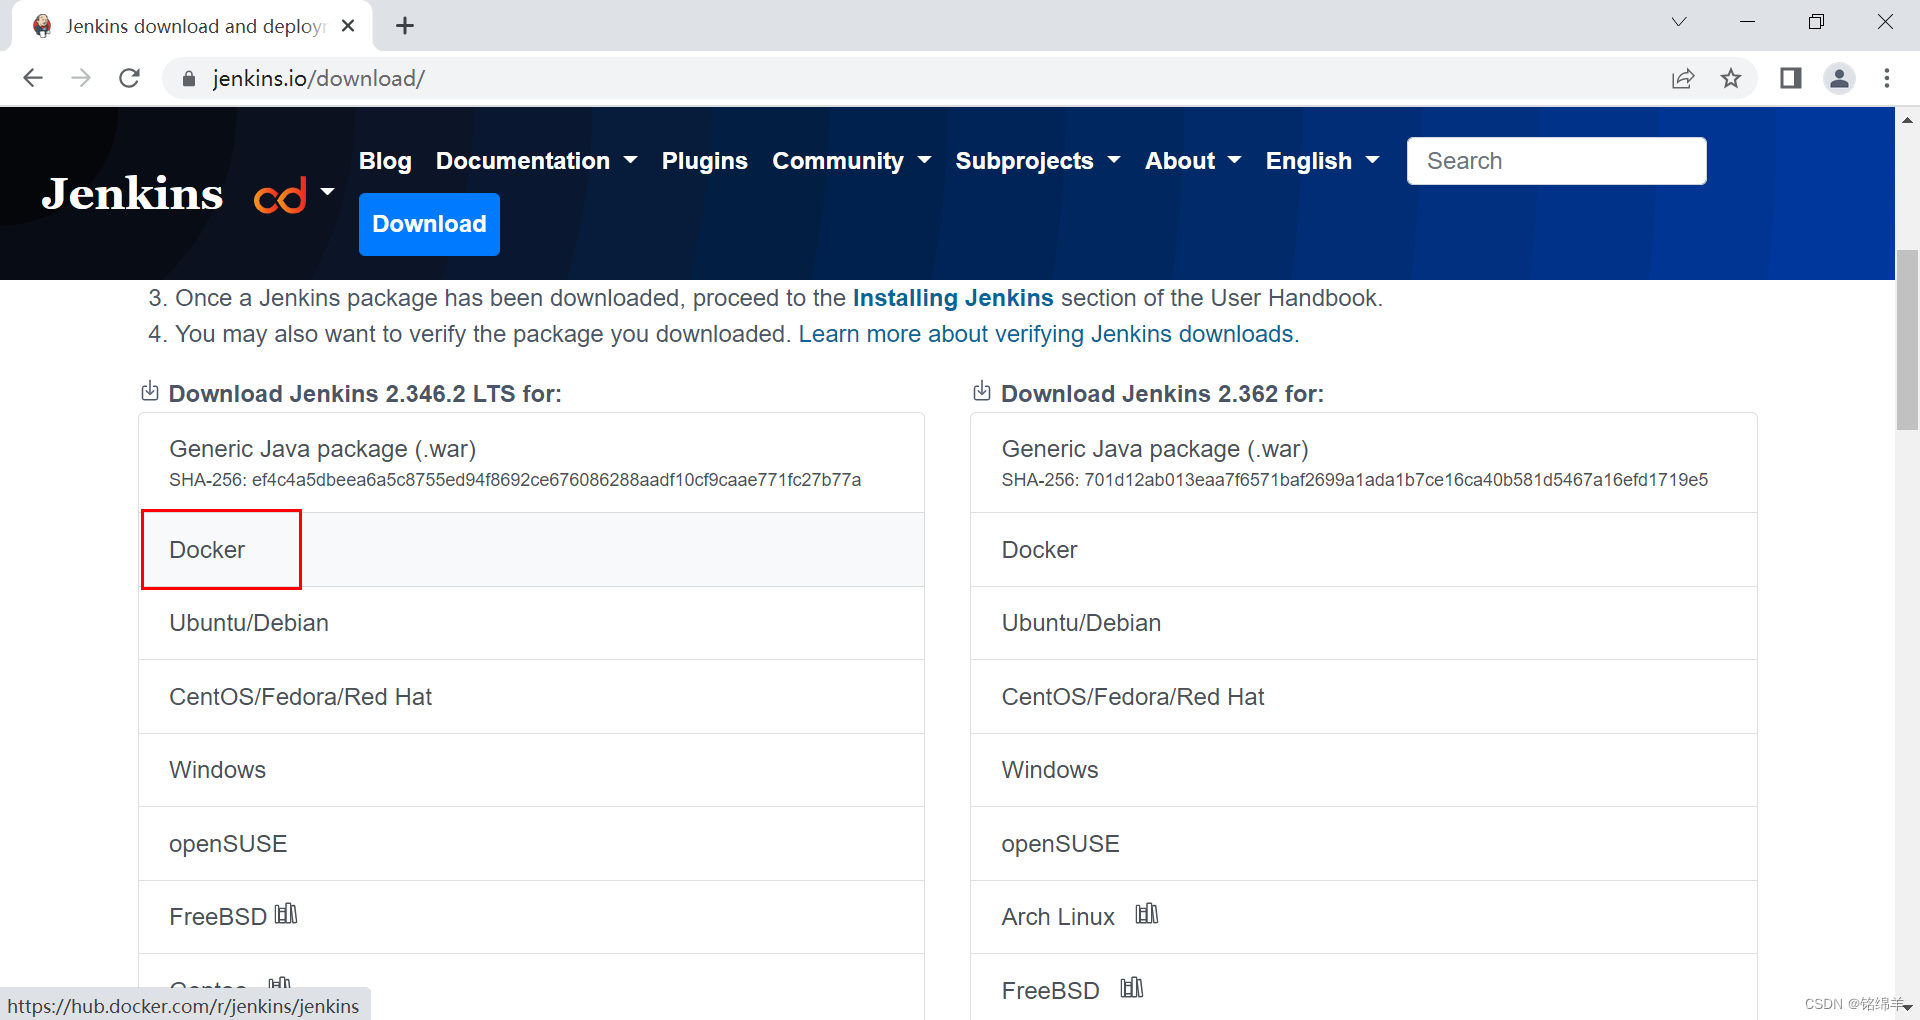Share this page using share icon
Image resolution: width=1920 pixels, height=1020 pixels.
pyautogui.click(x=1683, y=78)
